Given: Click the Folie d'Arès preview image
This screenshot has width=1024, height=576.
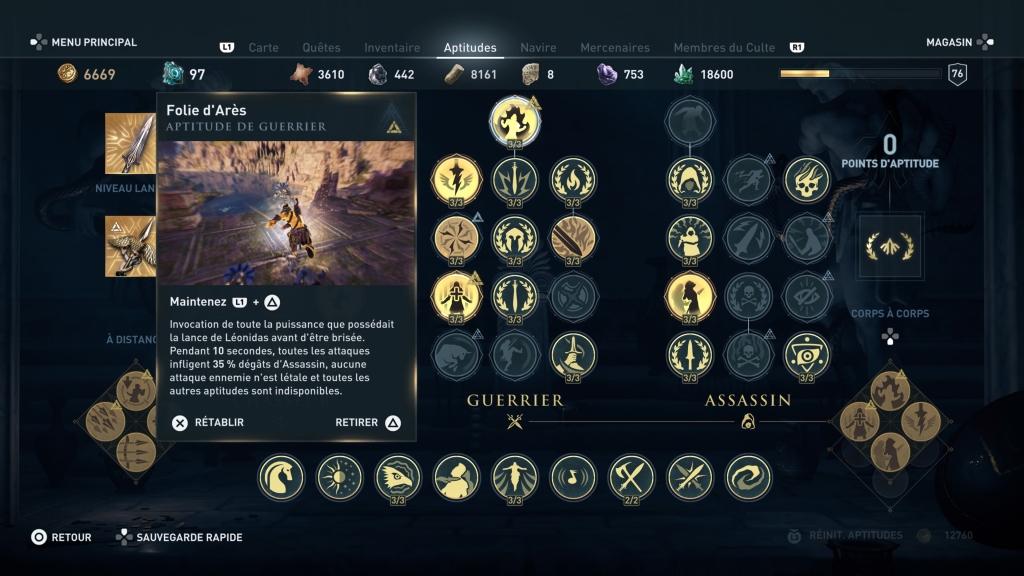Looking at the screenshot, I should point(286,213).
